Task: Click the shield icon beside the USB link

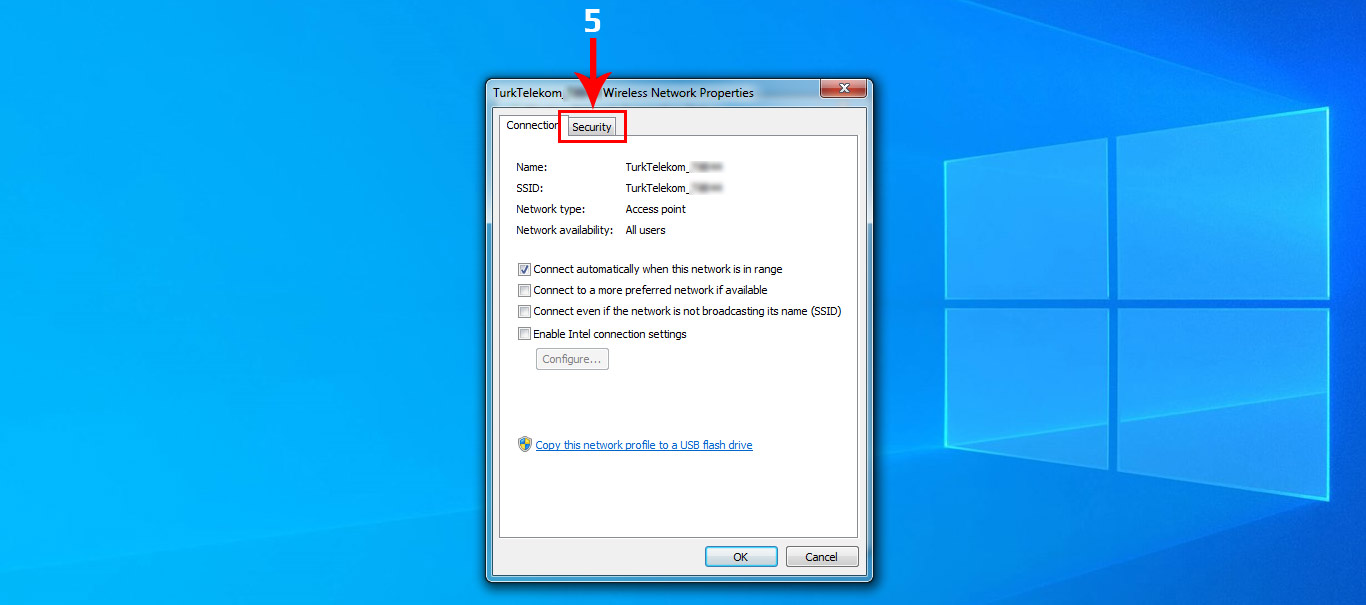Action: (525, 445)
